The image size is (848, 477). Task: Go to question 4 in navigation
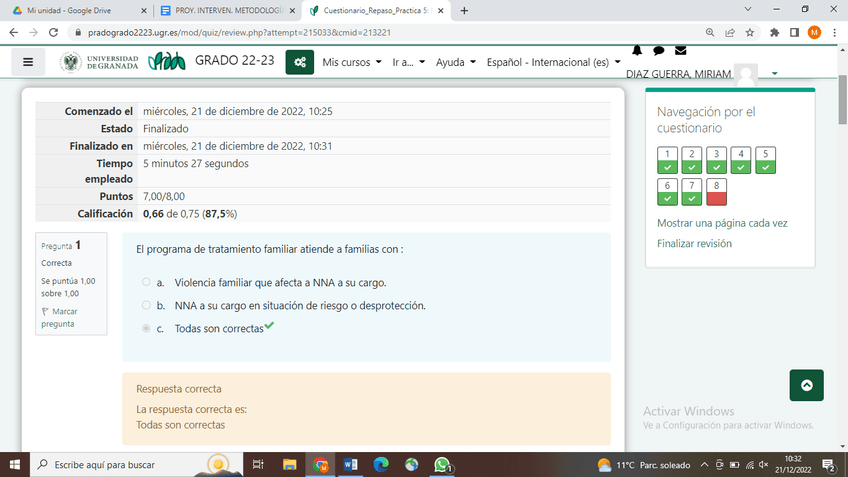(x=741, y=160)
